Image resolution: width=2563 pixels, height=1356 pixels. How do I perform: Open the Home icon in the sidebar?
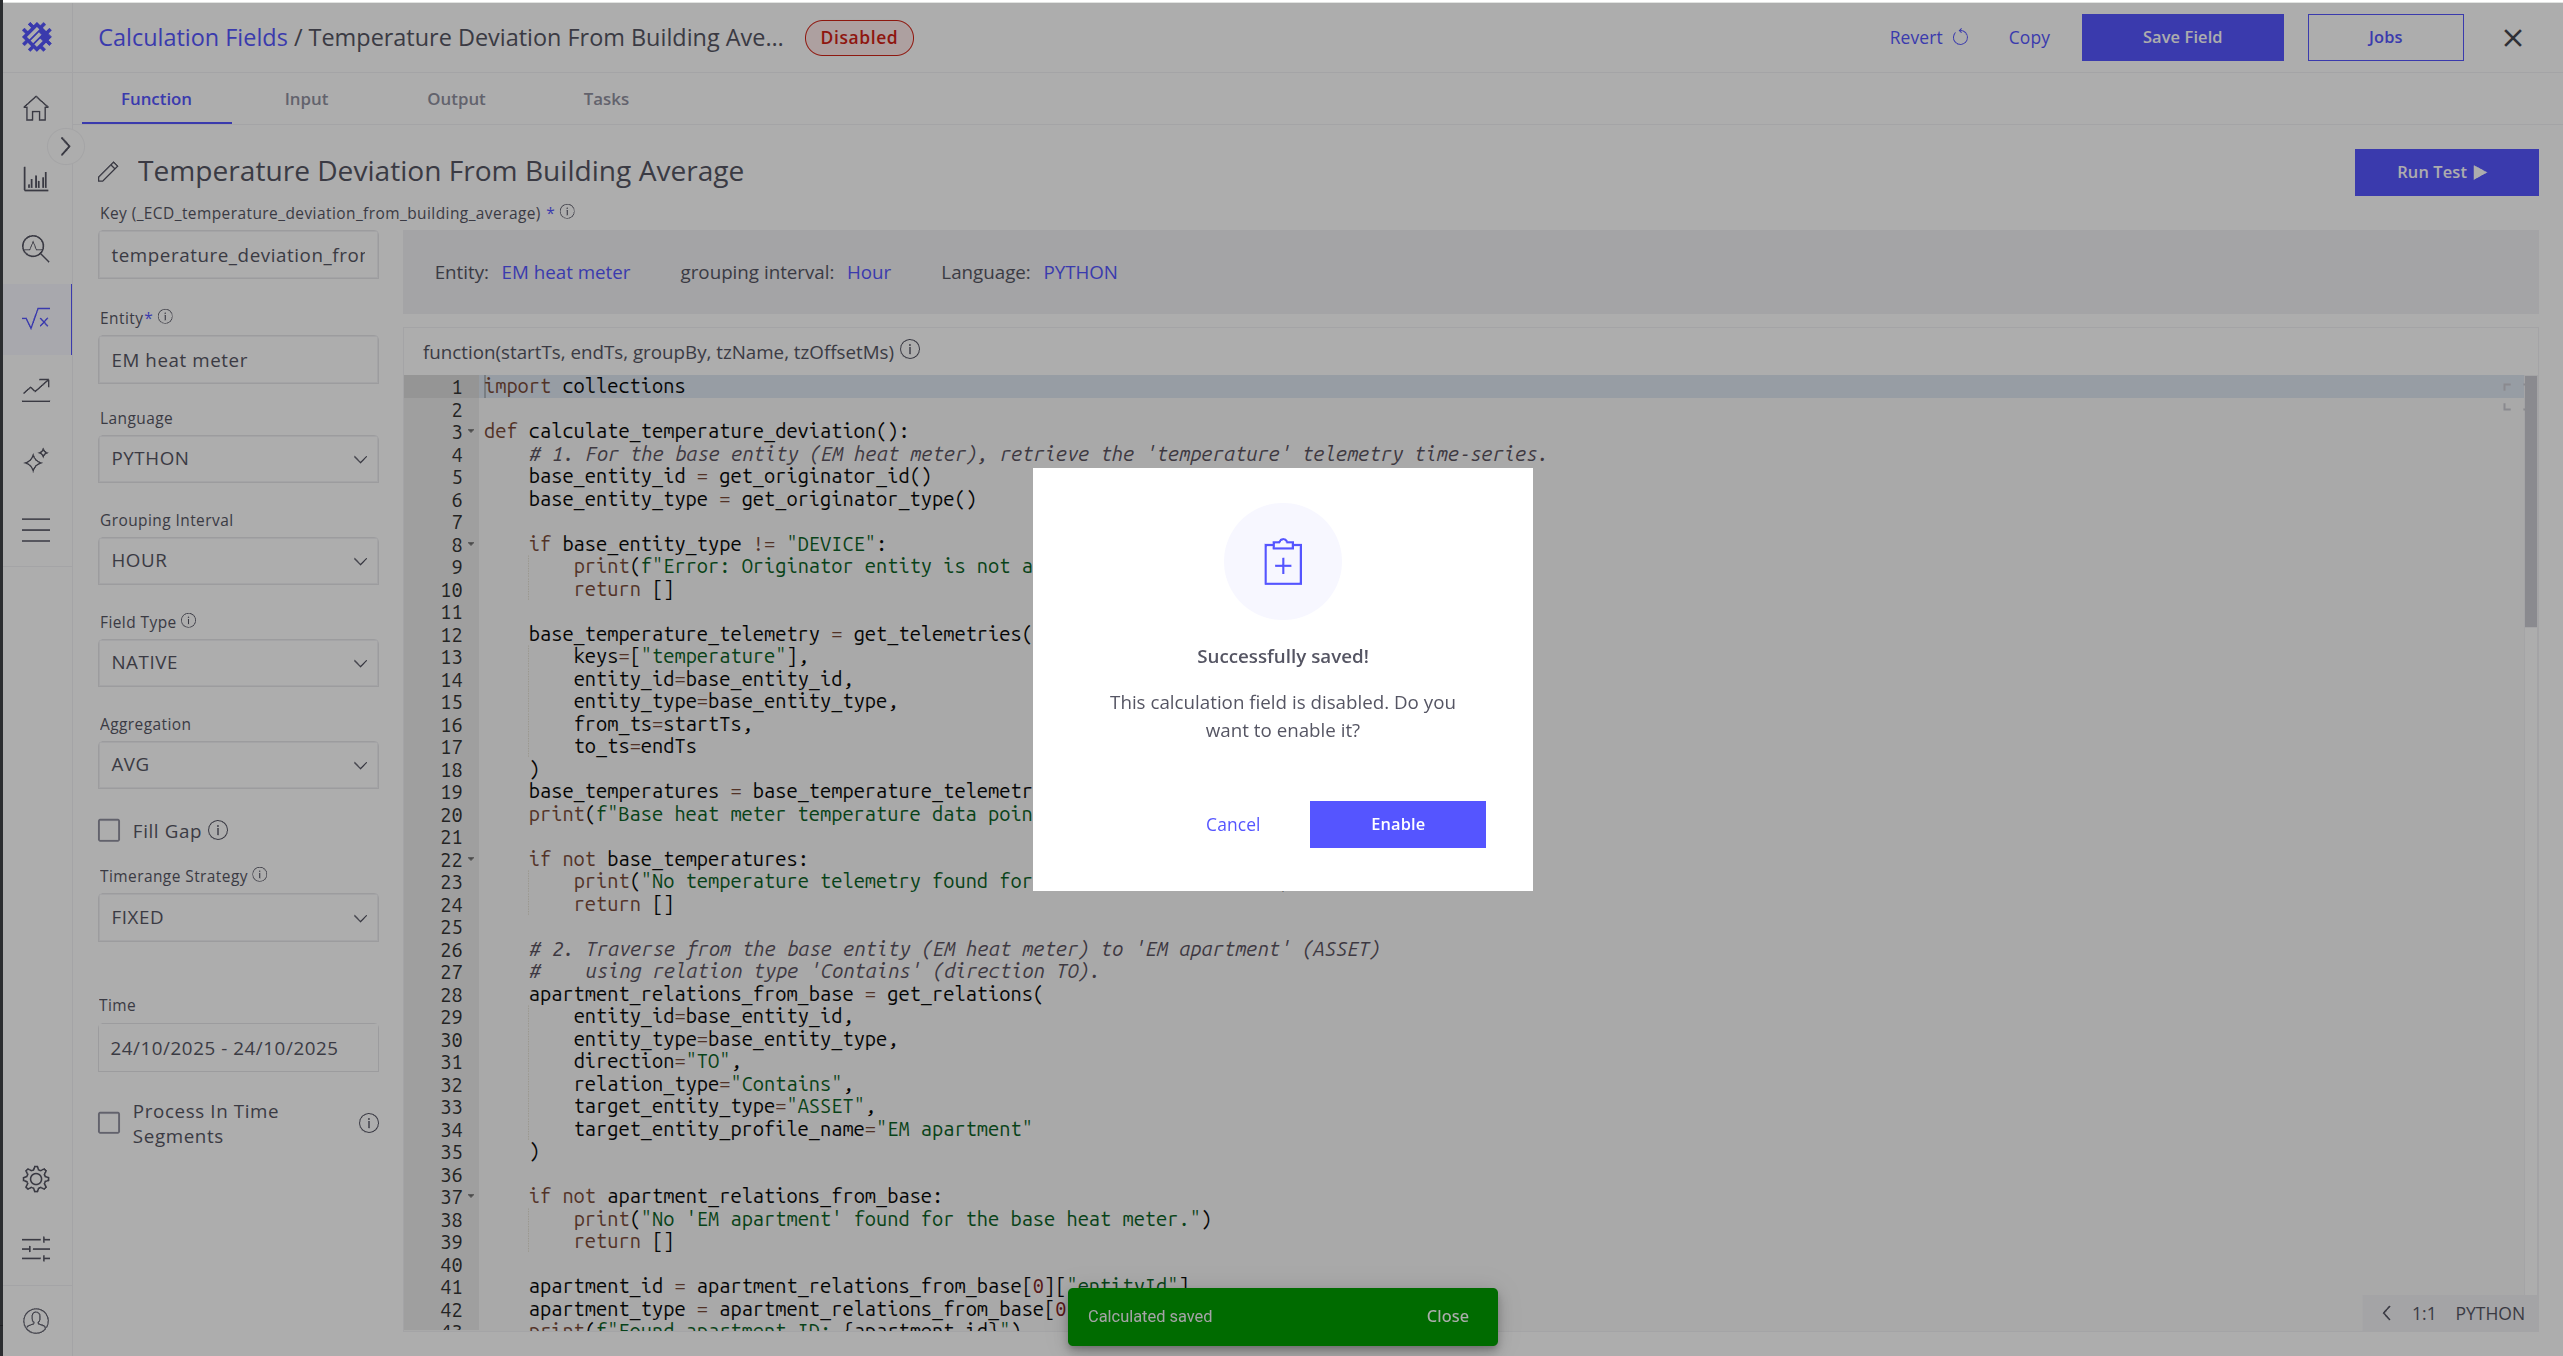36,108
